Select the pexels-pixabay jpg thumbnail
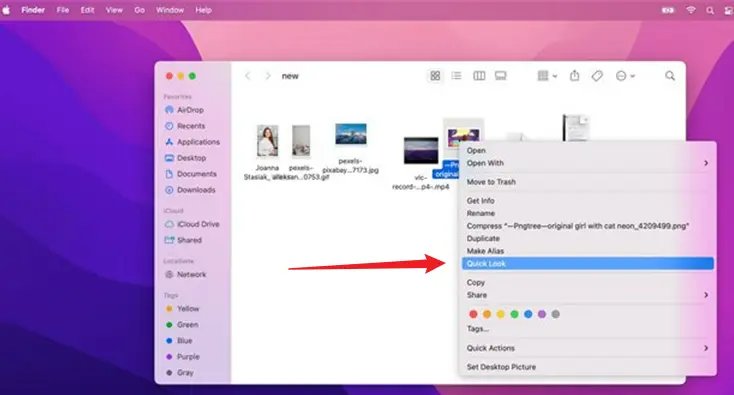 351,134
